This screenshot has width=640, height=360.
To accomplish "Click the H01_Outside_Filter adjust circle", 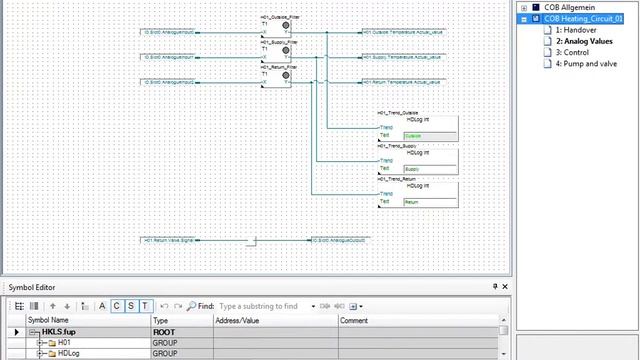I will point(286,25).
